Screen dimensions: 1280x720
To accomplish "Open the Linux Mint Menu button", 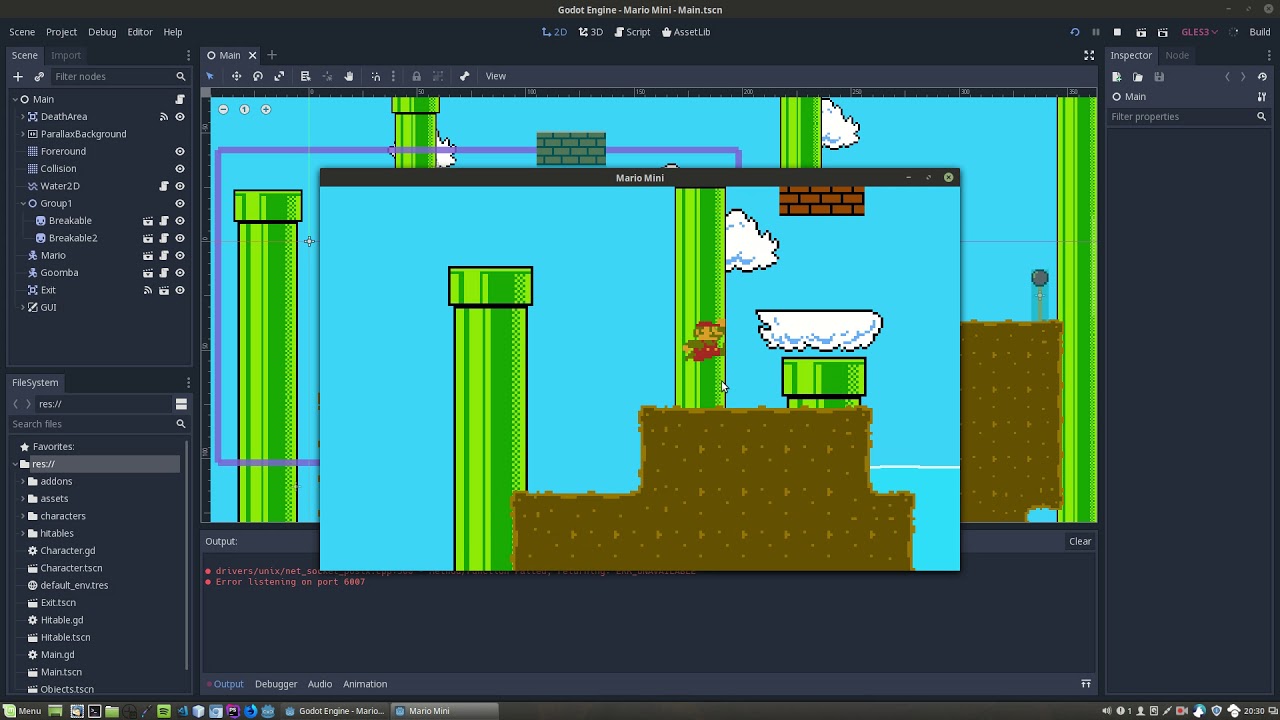I will 22,711.
